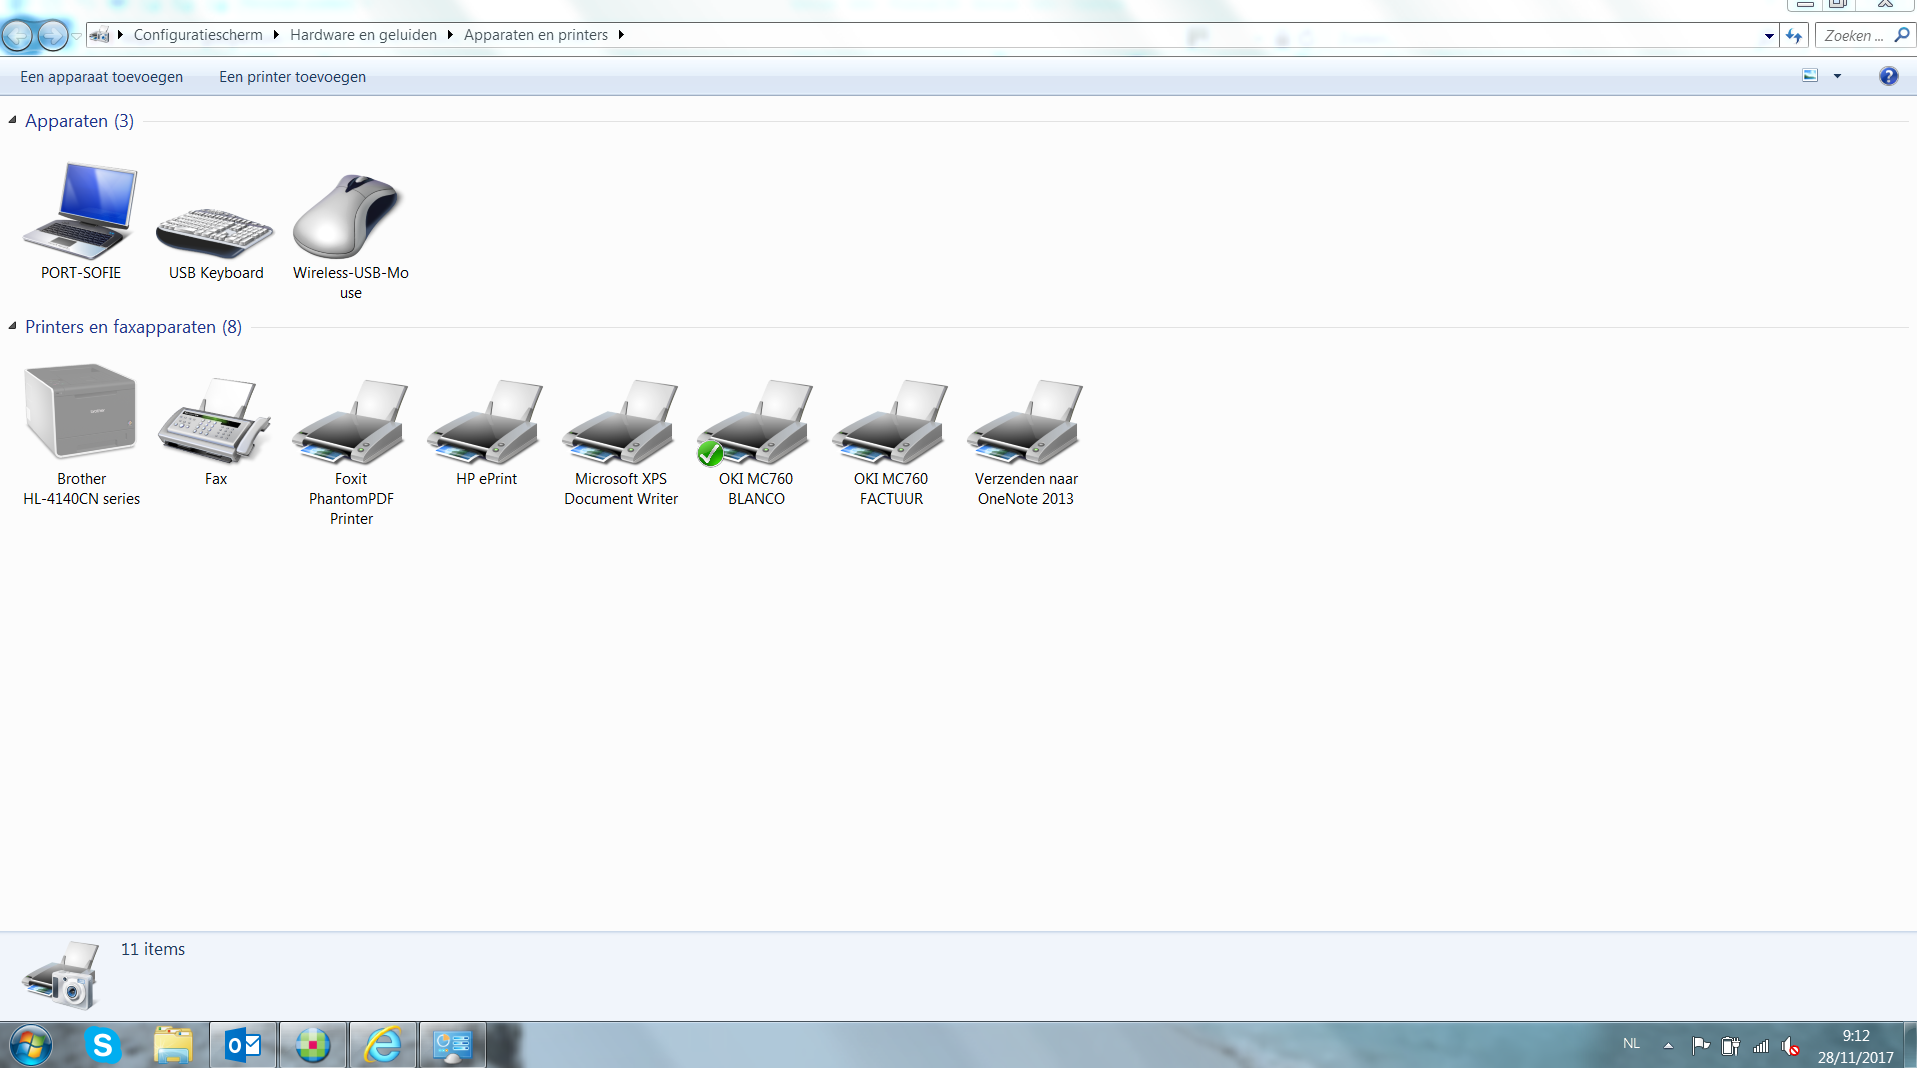Screen dimensions: 1917x1068
Task: Select the Fax device icon
Action: click(x=216, y=430)
